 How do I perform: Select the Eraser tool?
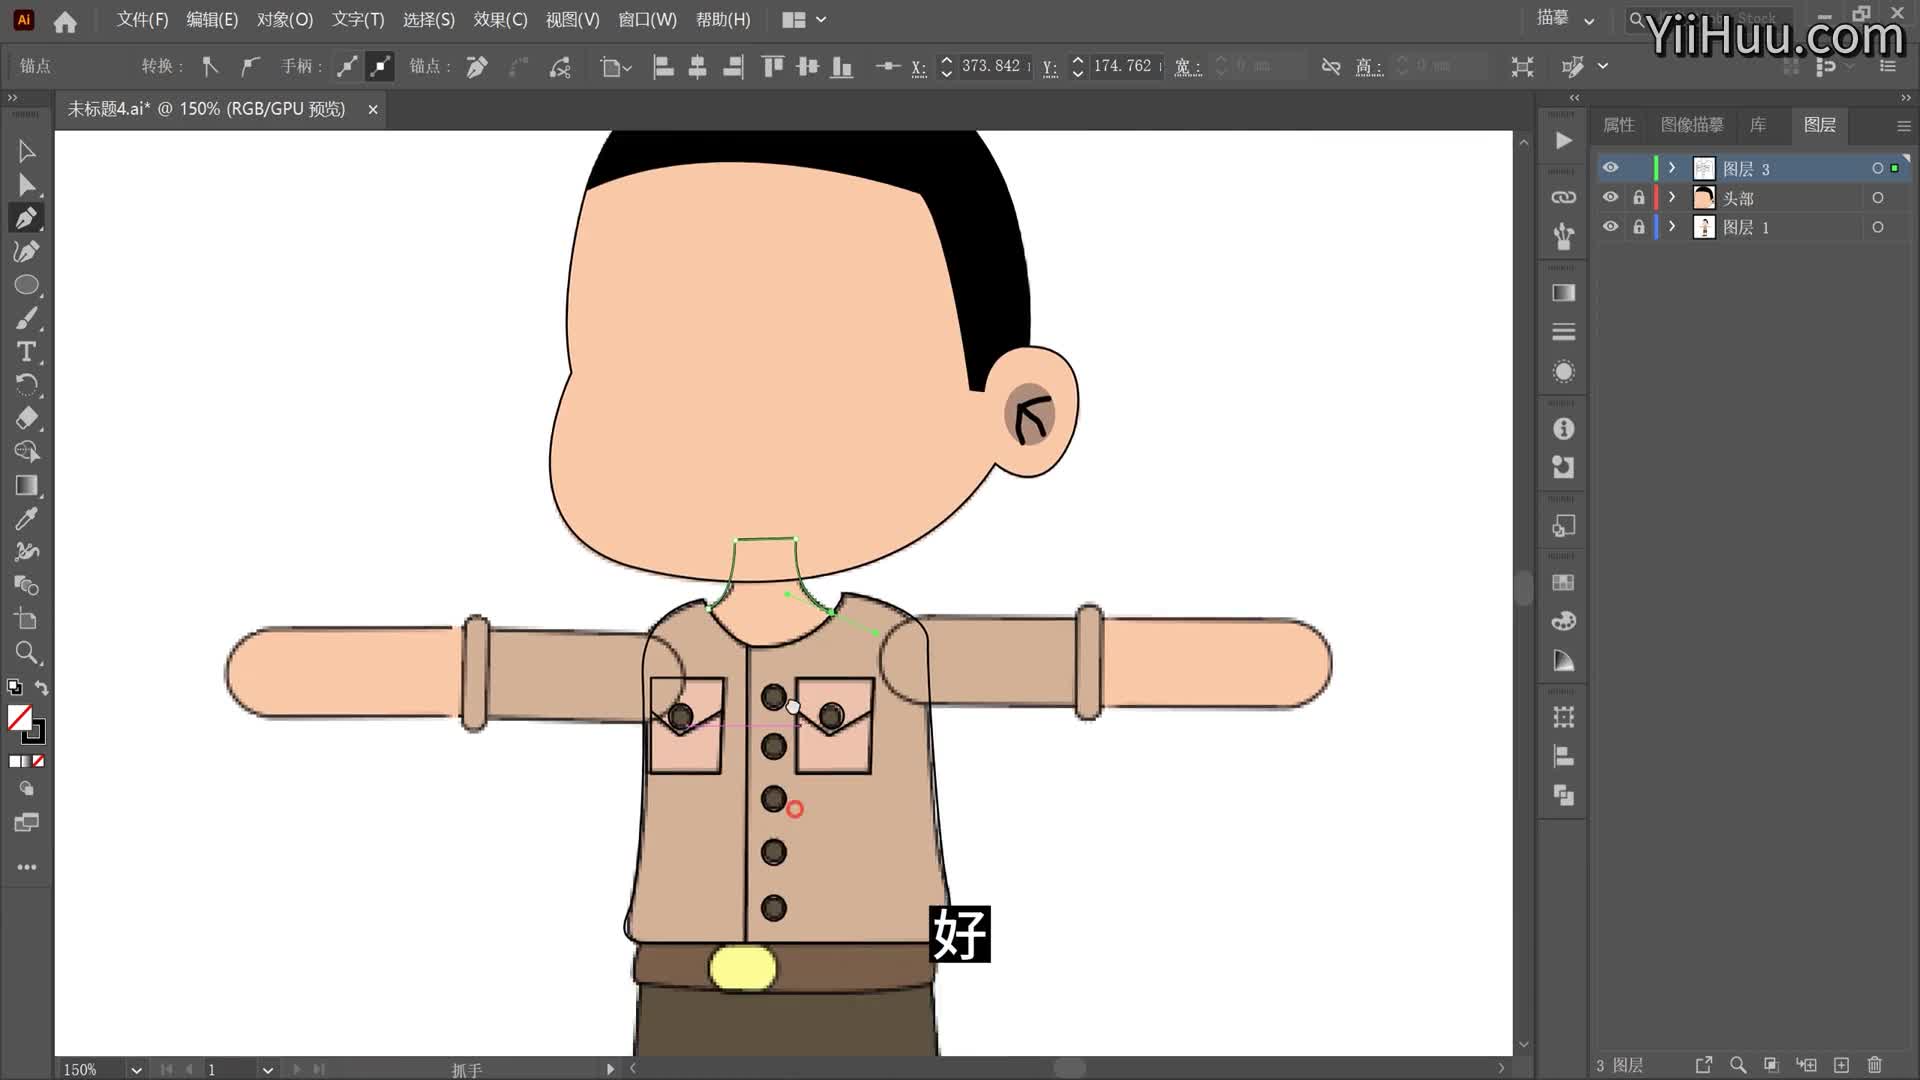[27, 418]
